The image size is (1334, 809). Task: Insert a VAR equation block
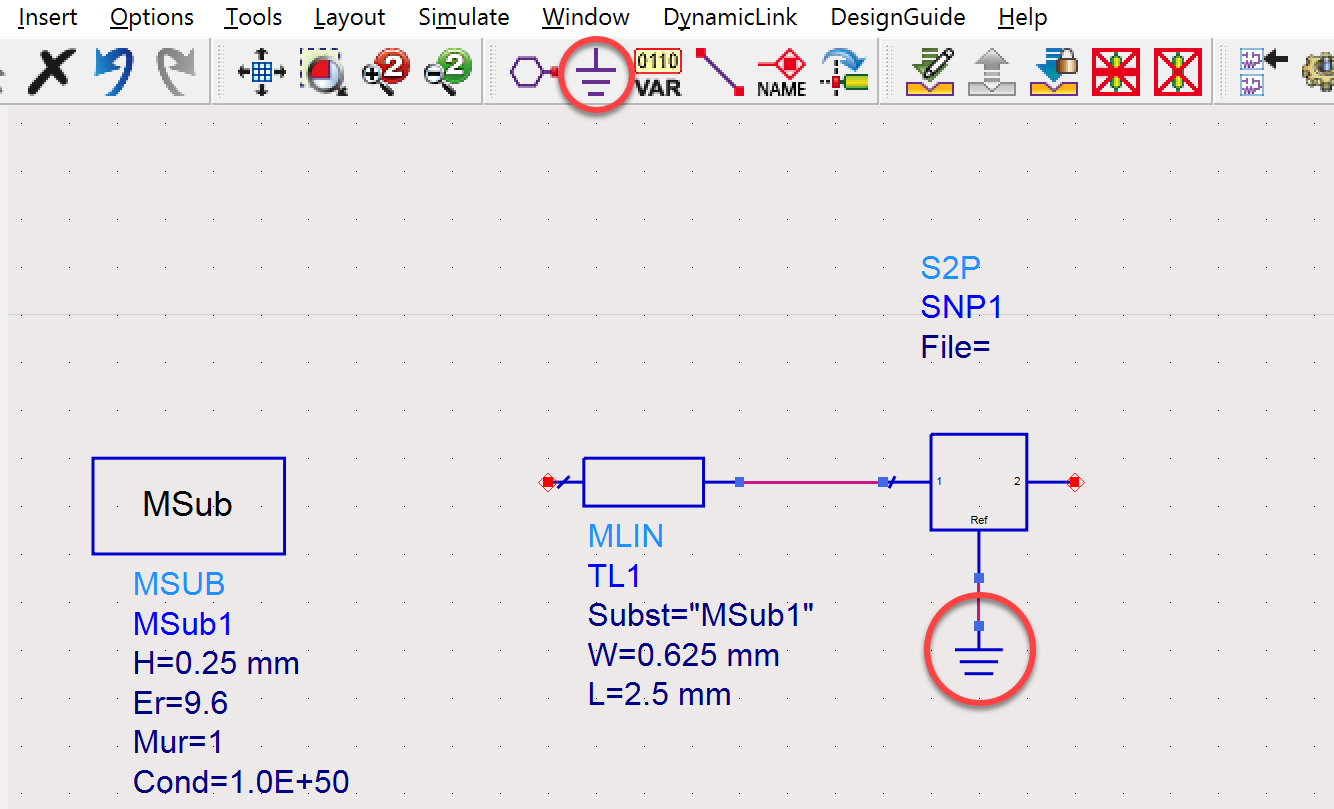point(658,72)
